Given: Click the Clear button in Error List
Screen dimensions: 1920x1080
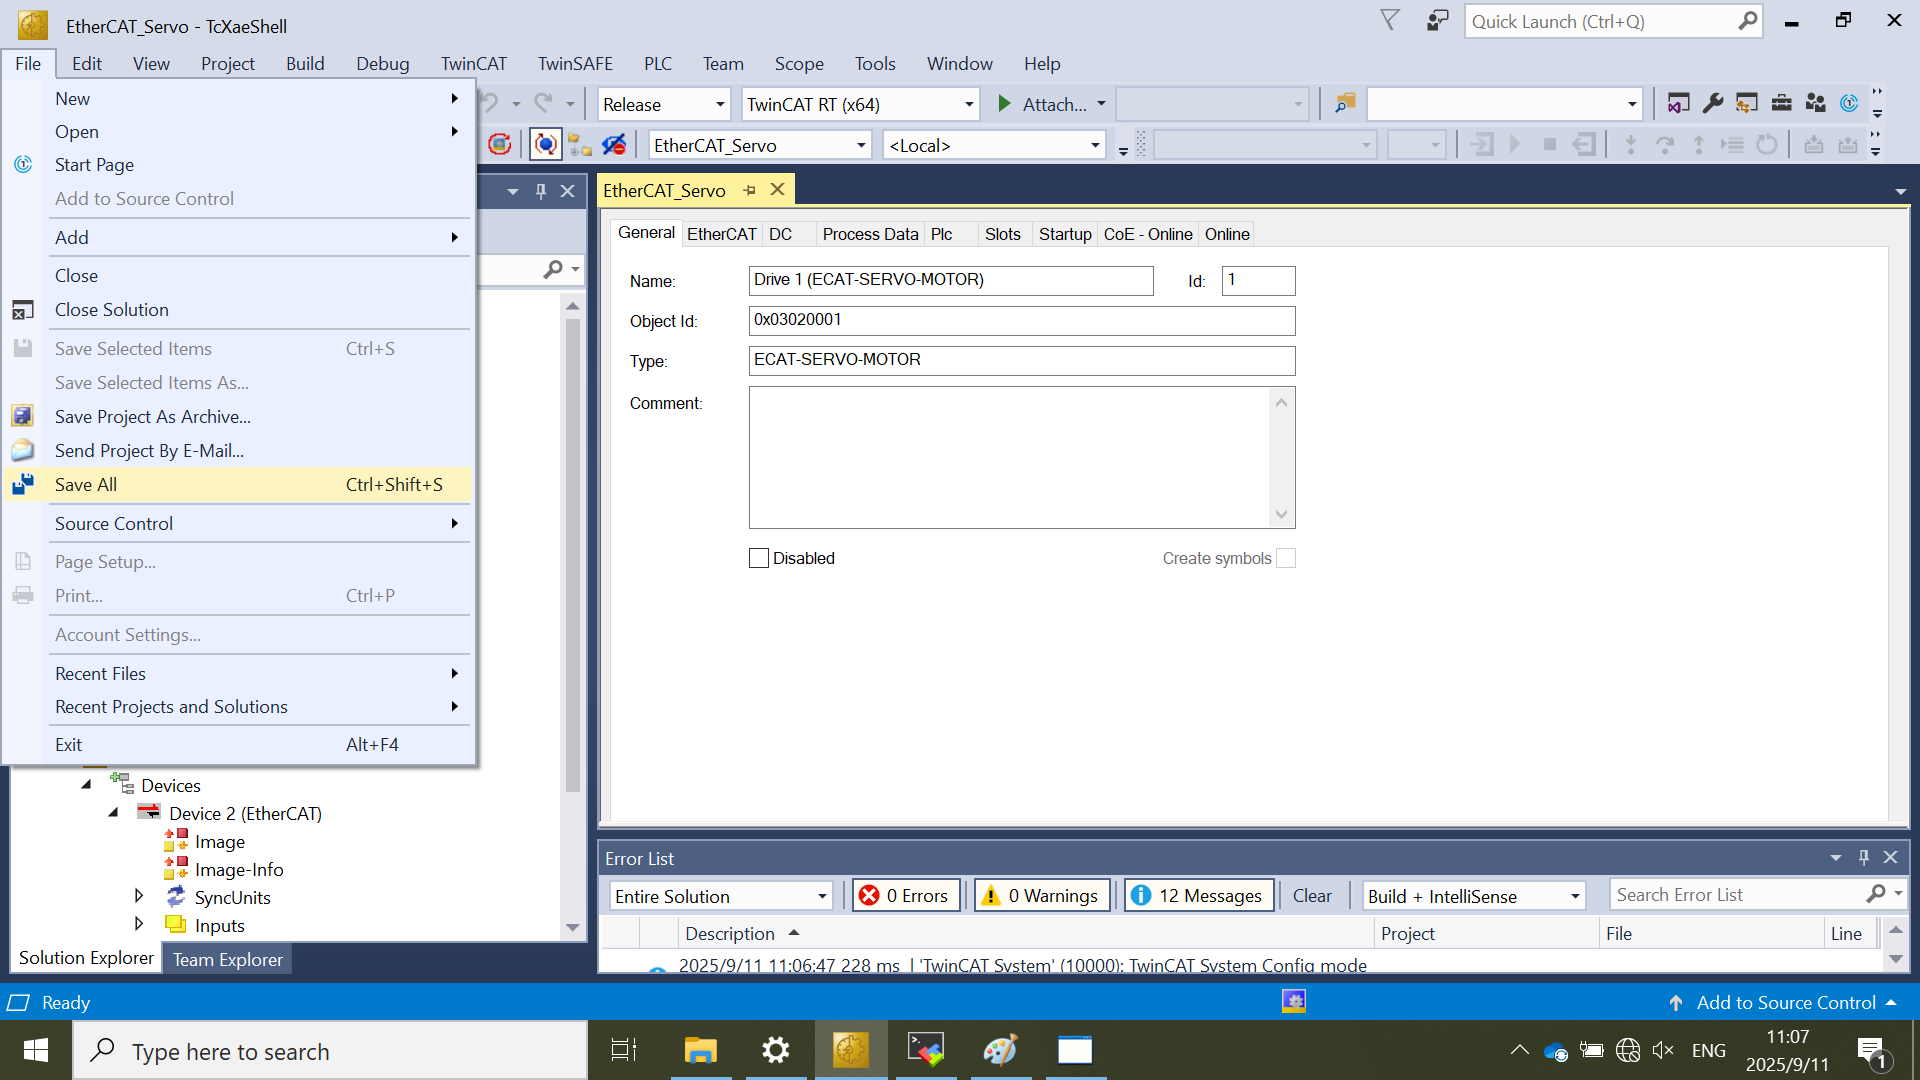Looking at the screenshot, I should [1311, 896].
